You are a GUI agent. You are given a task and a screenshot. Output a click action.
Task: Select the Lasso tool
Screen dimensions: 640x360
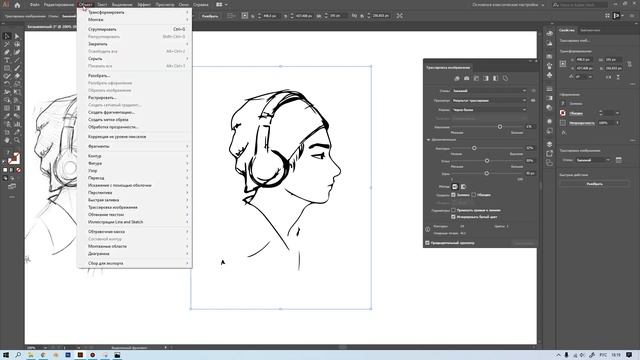[17, 44]
